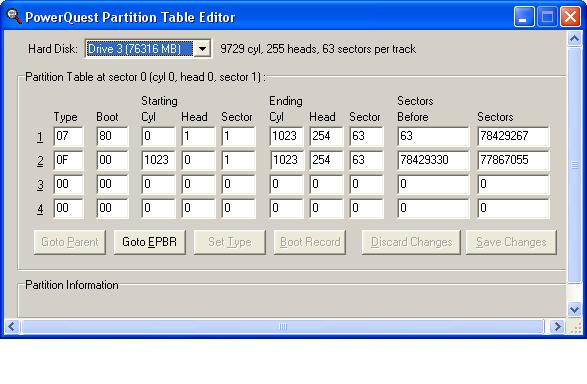This screenshot has width=587, height=384.
Task: Select partition row label 3
Action: pyautogui.click(x=40, y=185)
